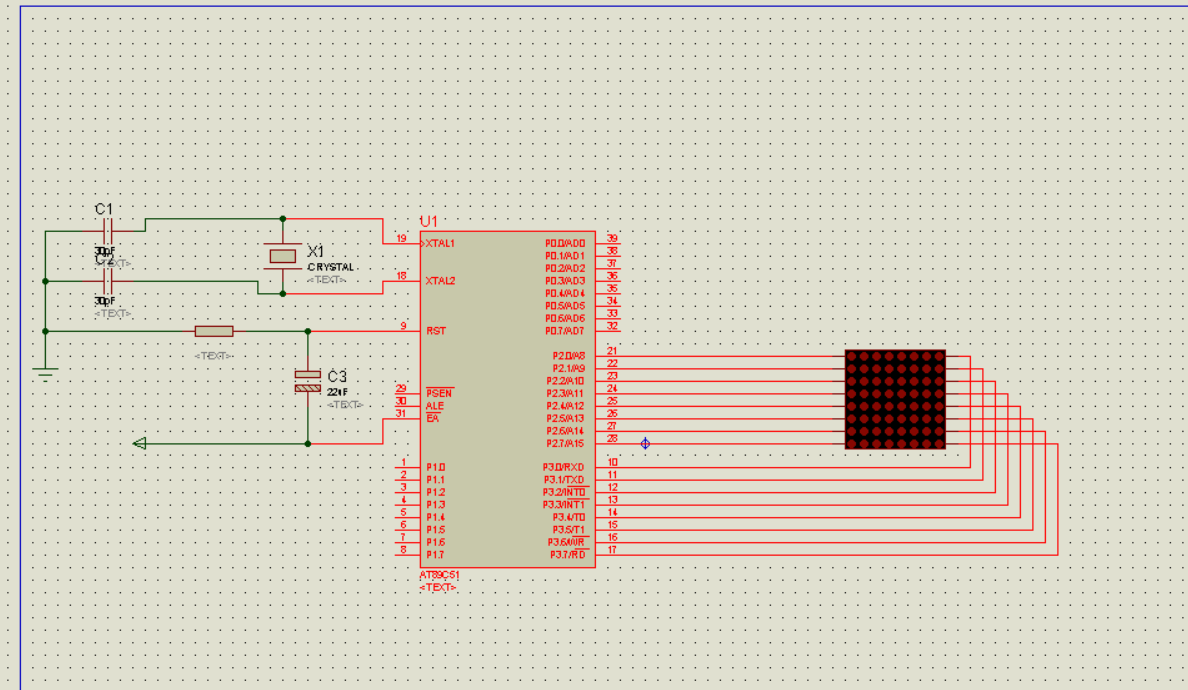1188x690 pixels.
Task: Click the C1 reference label
Action: 104,209
